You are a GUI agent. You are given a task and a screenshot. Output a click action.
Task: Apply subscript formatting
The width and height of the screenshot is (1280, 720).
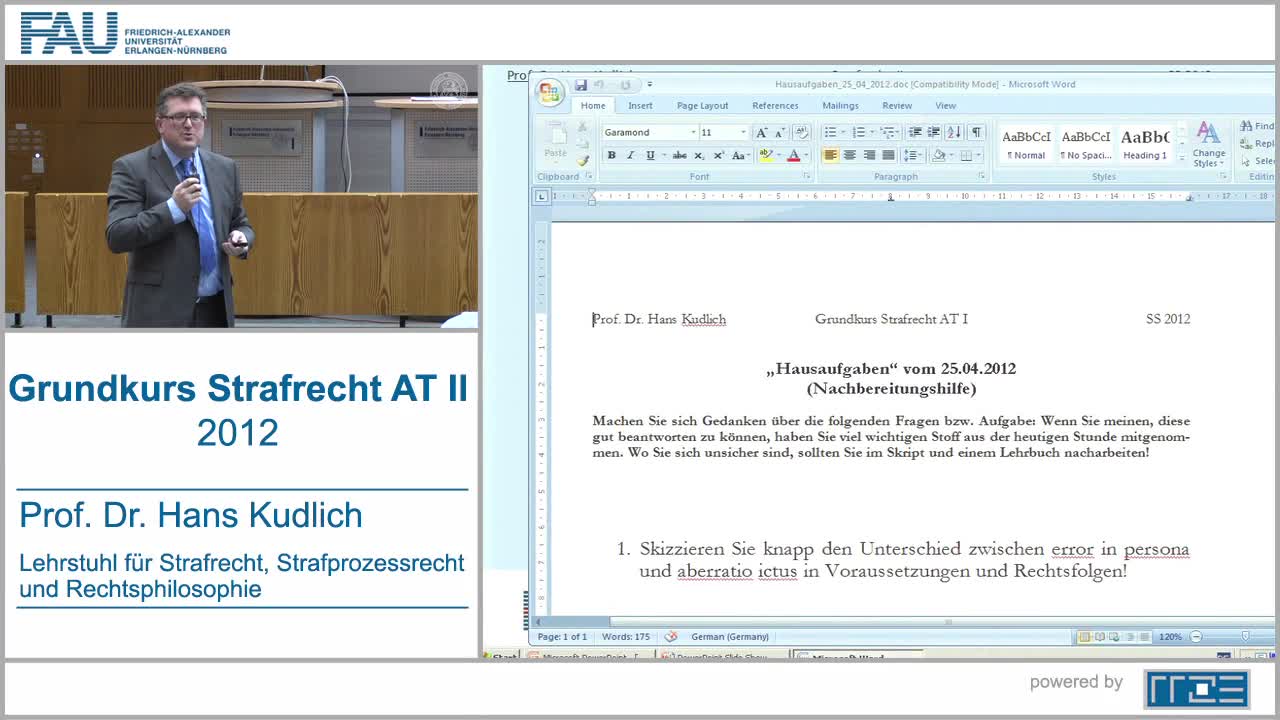(x=699, y=156)
